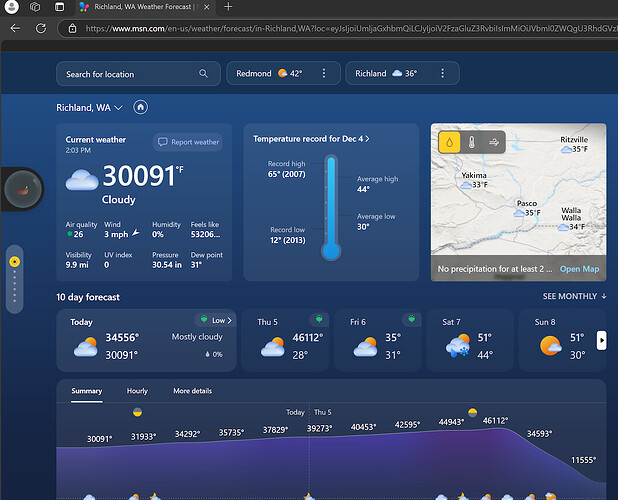
Task: Open Temperature record for Dec 4
Action: (311, 139)
